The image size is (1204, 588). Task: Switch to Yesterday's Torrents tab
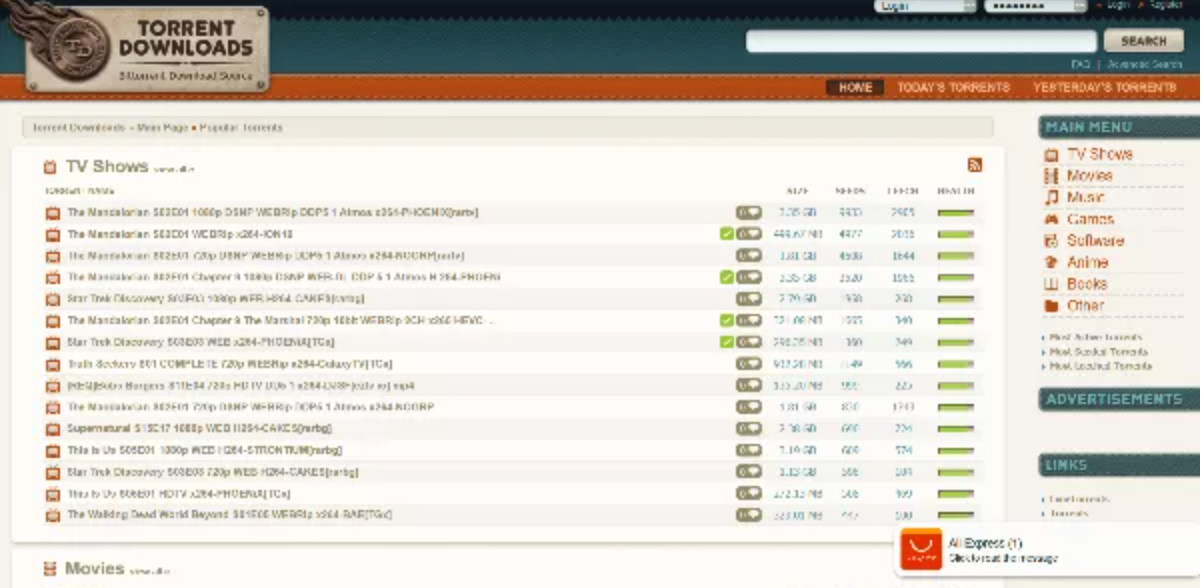point(1104,88)
